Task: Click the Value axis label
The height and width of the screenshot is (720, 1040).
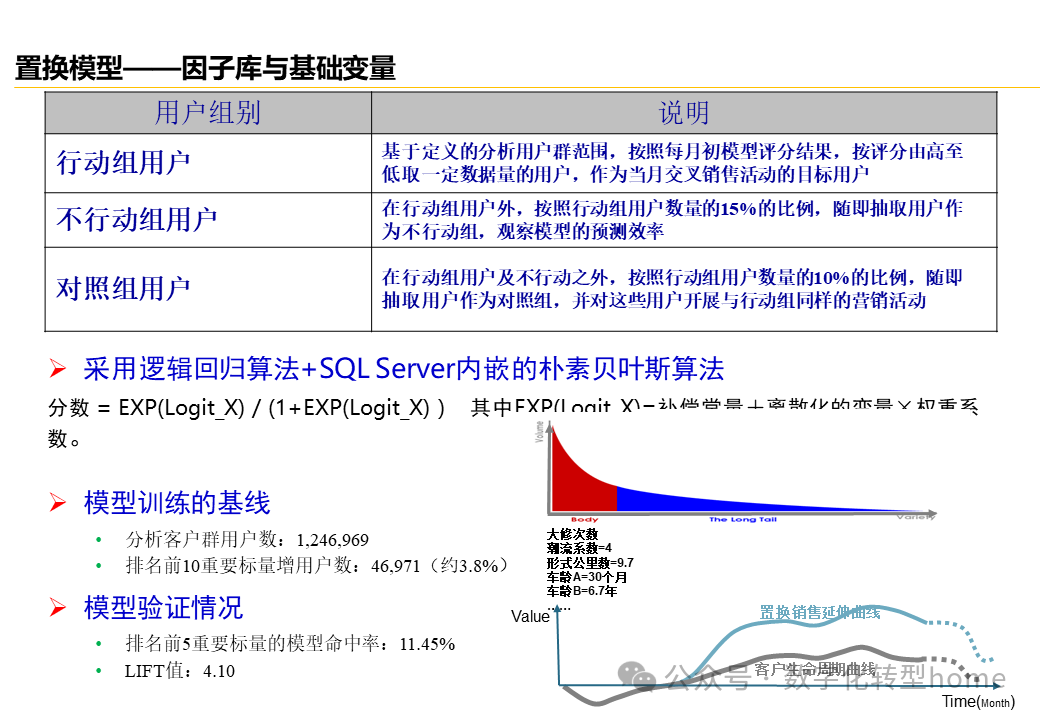Action: click(x=530, y=617)
